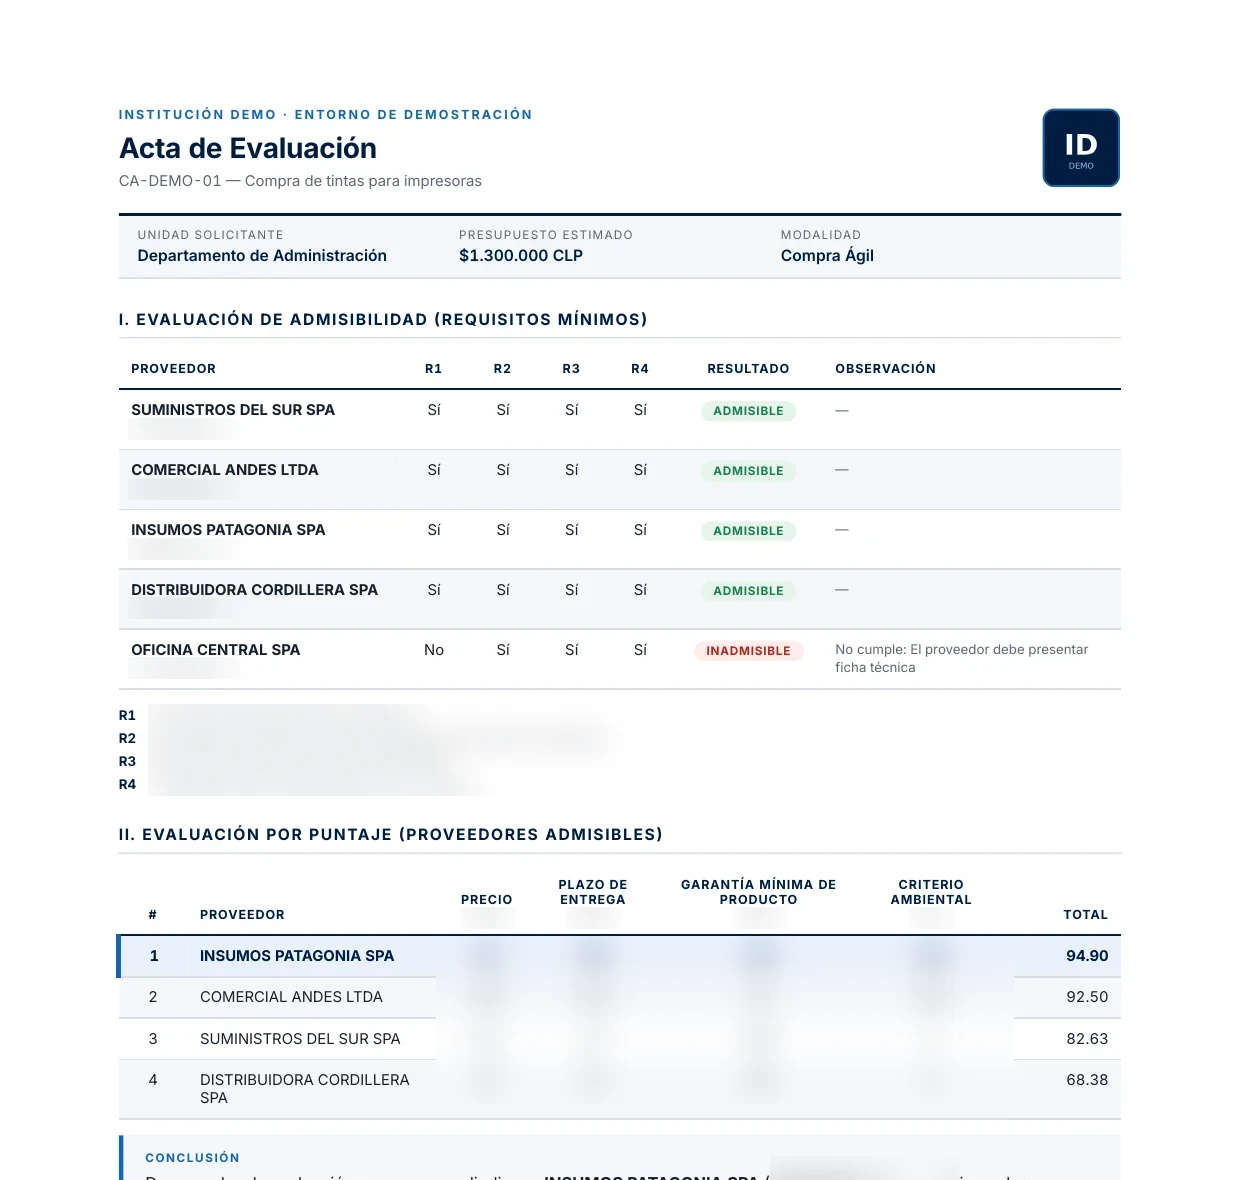
Task: Click ADMISIBLE badge for COMERCIAL ANDES LTDA
Action: pyautogui.click(x=748, y=471)
